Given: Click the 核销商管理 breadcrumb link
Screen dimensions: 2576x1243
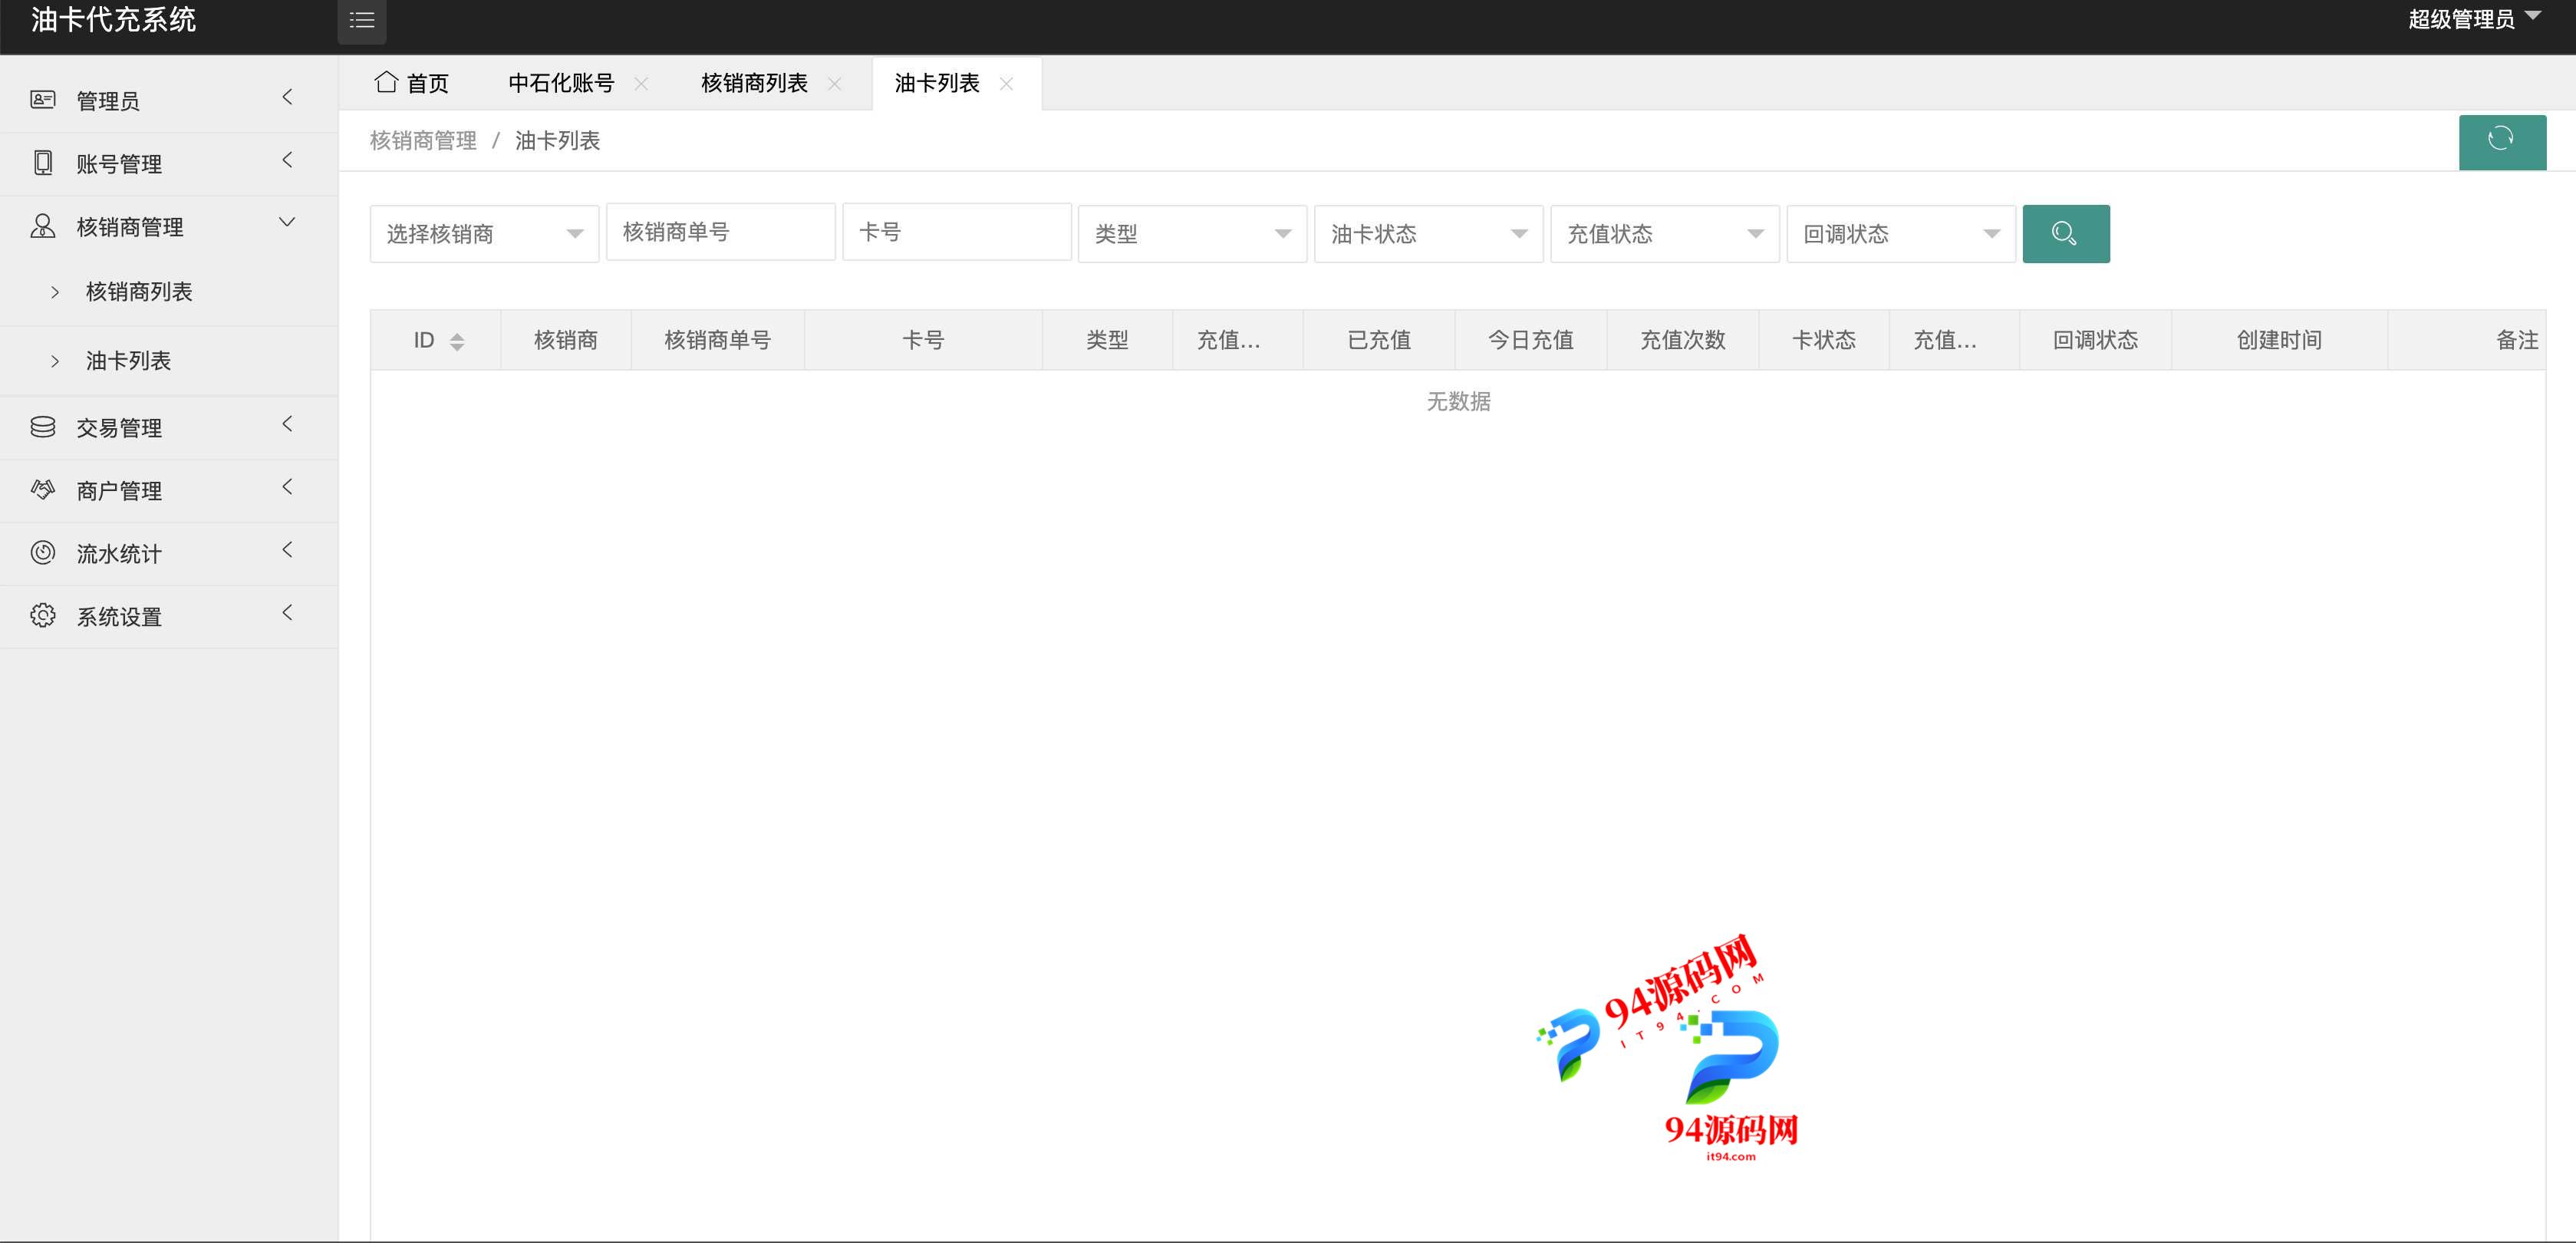Looking at the screenshot, I should click(423, 141).
